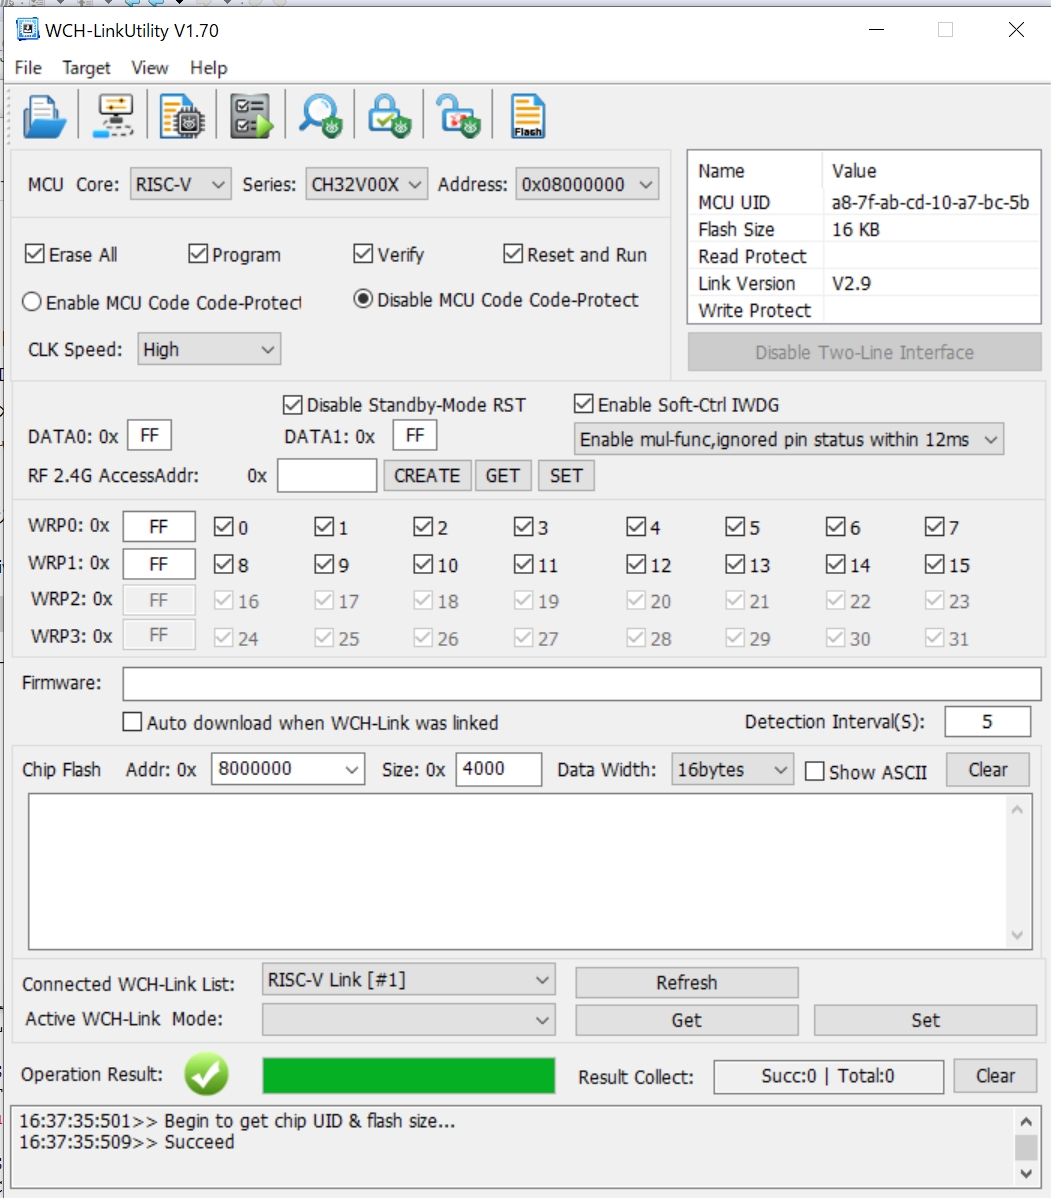The width and height of the screenshot is (1051, 1198).
Task: Click the SET access address button
Action: pyautogui.click(x=566, y=475)
